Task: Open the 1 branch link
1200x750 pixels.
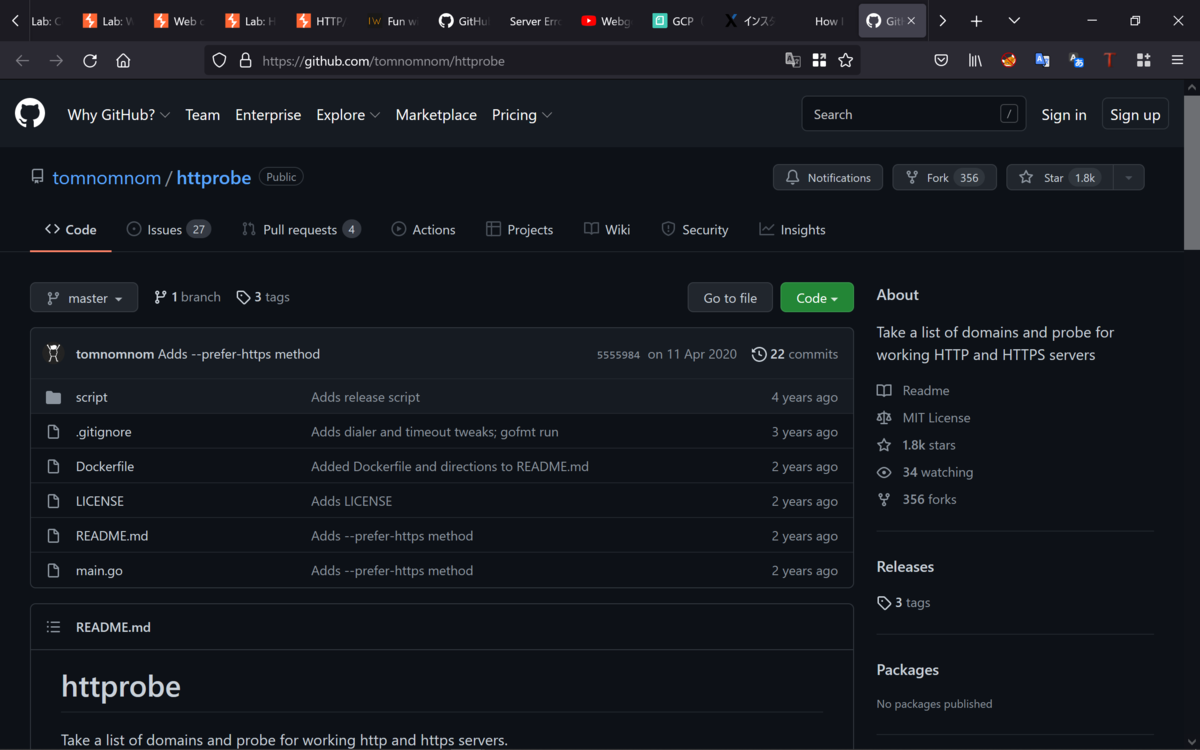Action: point(187,297)
